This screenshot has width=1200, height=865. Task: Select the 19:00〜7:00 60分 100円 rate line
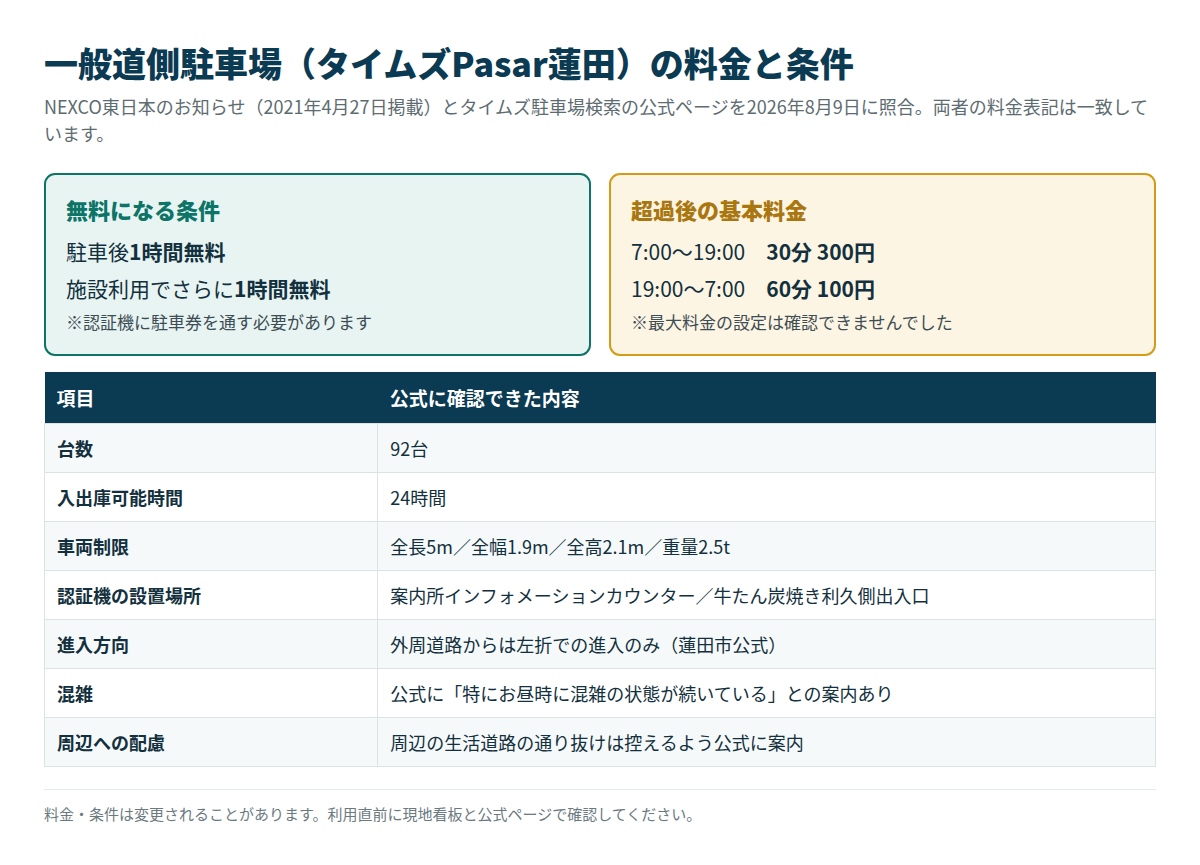click(x=753, y=290)
